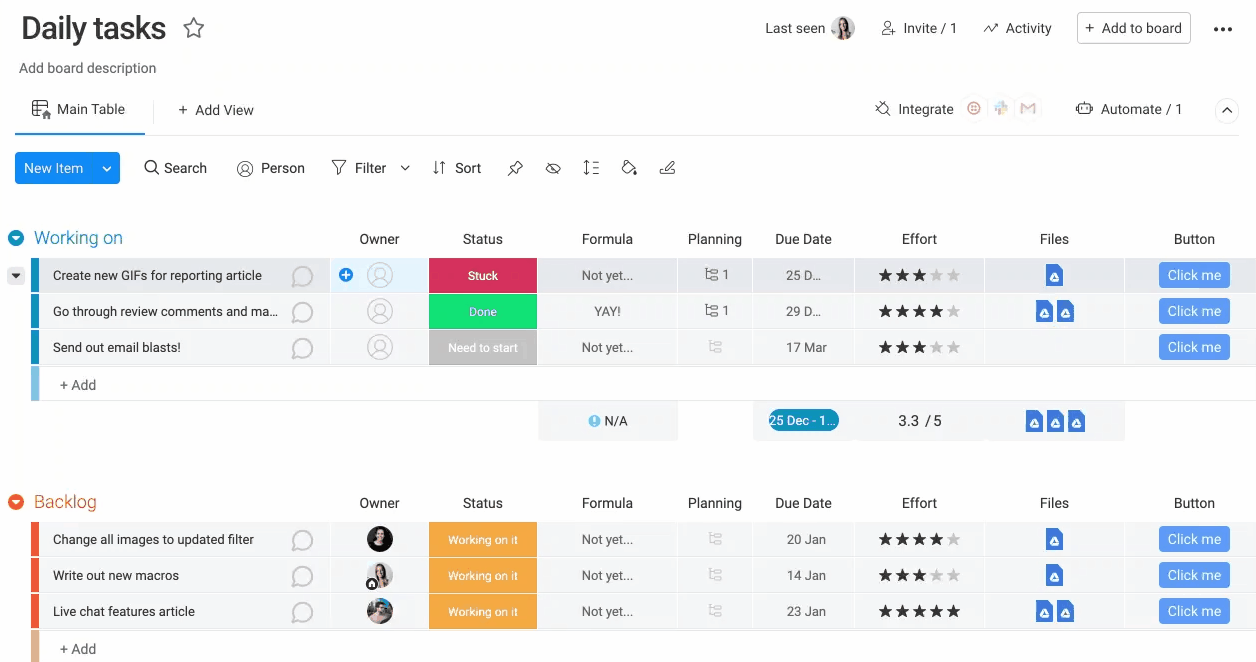Open Planning subitems for Create new GIFs row
Screen dimensions: 1256x662
[716, 275]
